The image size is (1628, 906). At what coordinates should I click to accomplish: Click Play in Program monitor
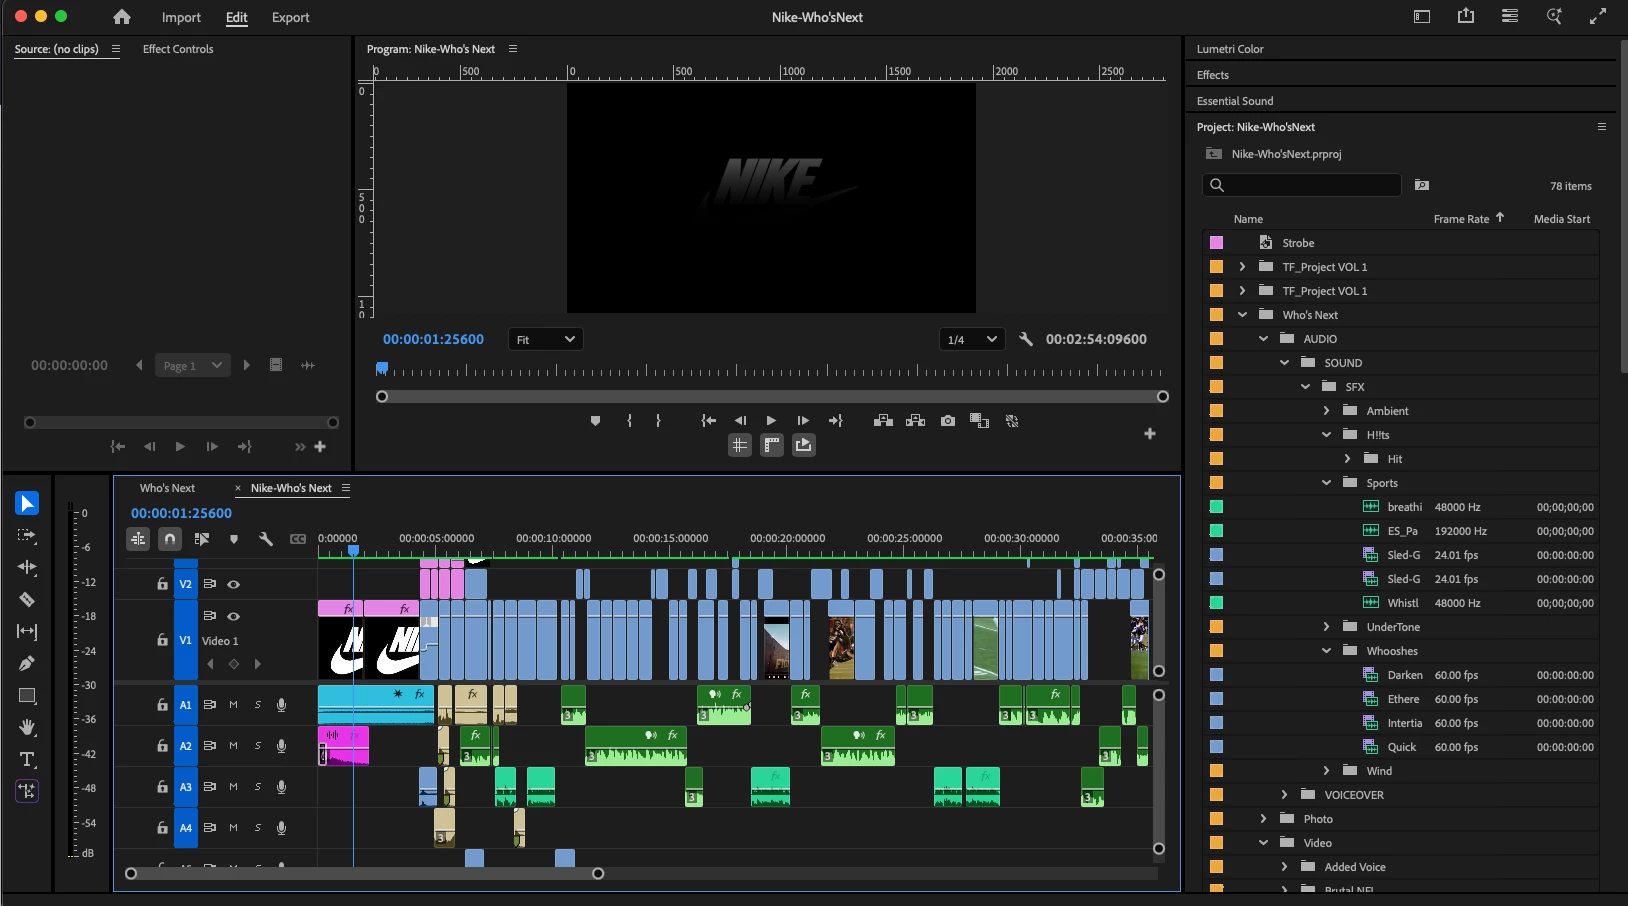(771, 421)
